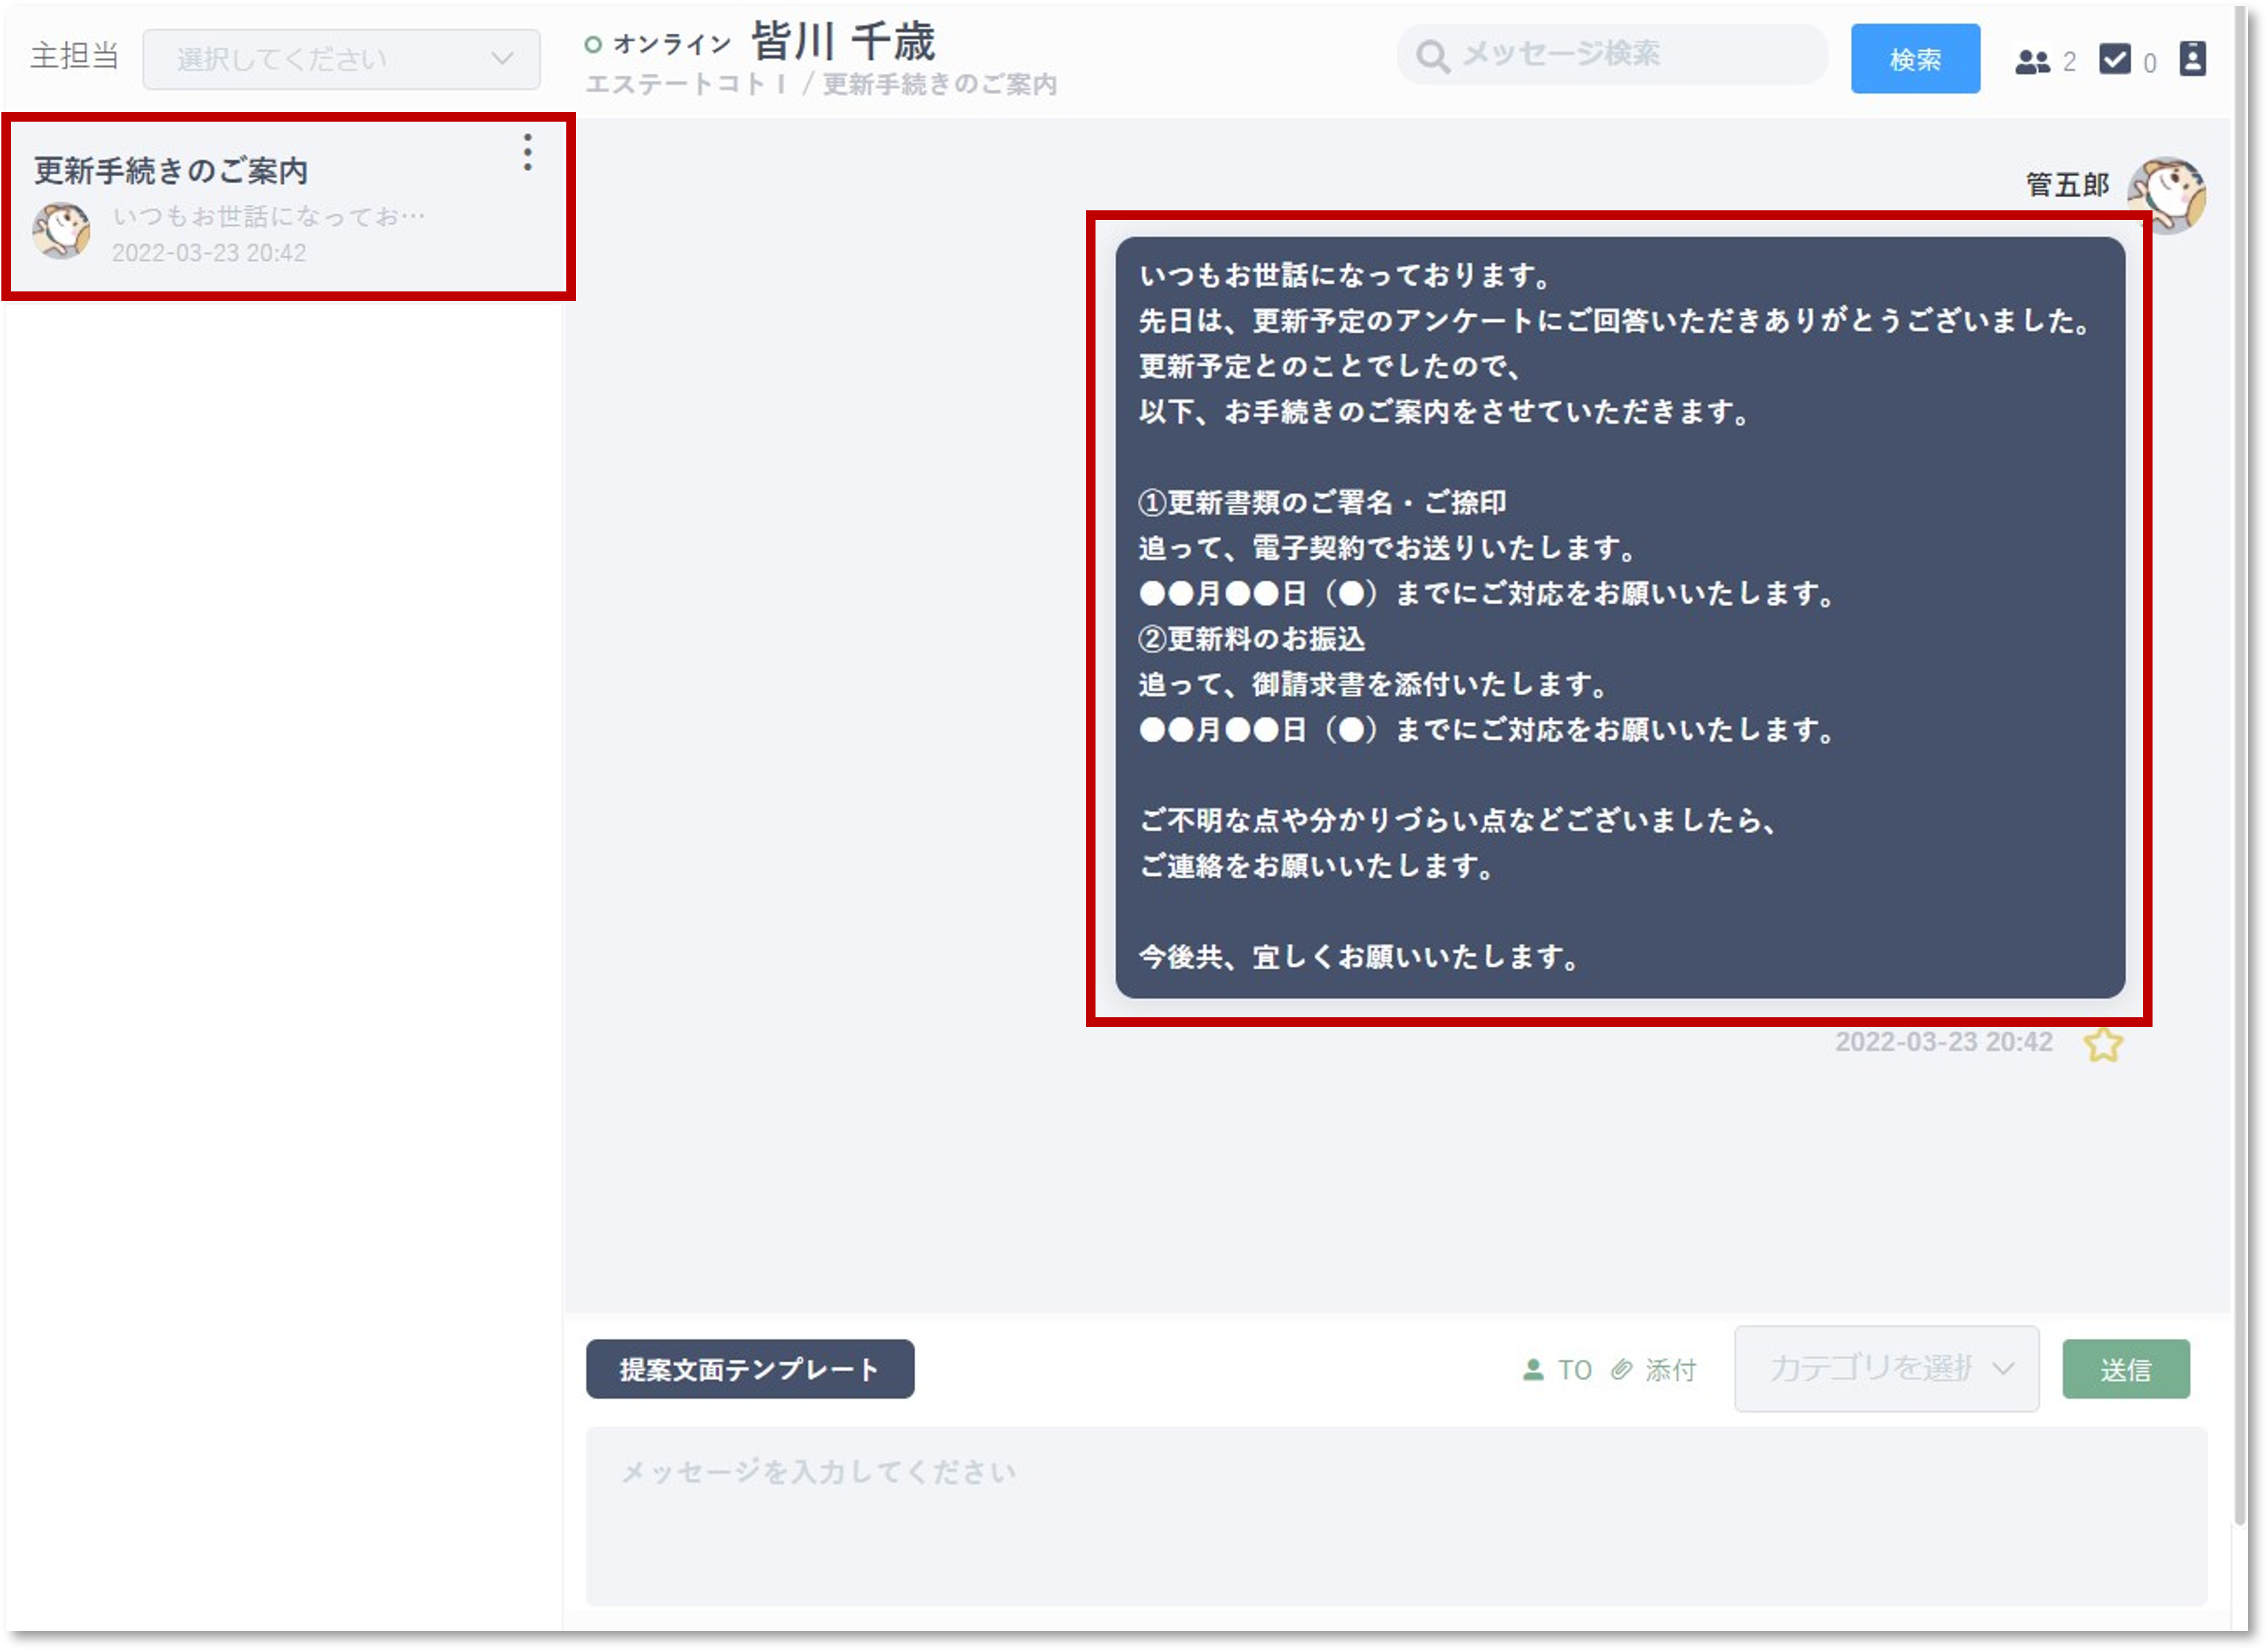Open the contact profile icon at top right

click(2192, 59)
